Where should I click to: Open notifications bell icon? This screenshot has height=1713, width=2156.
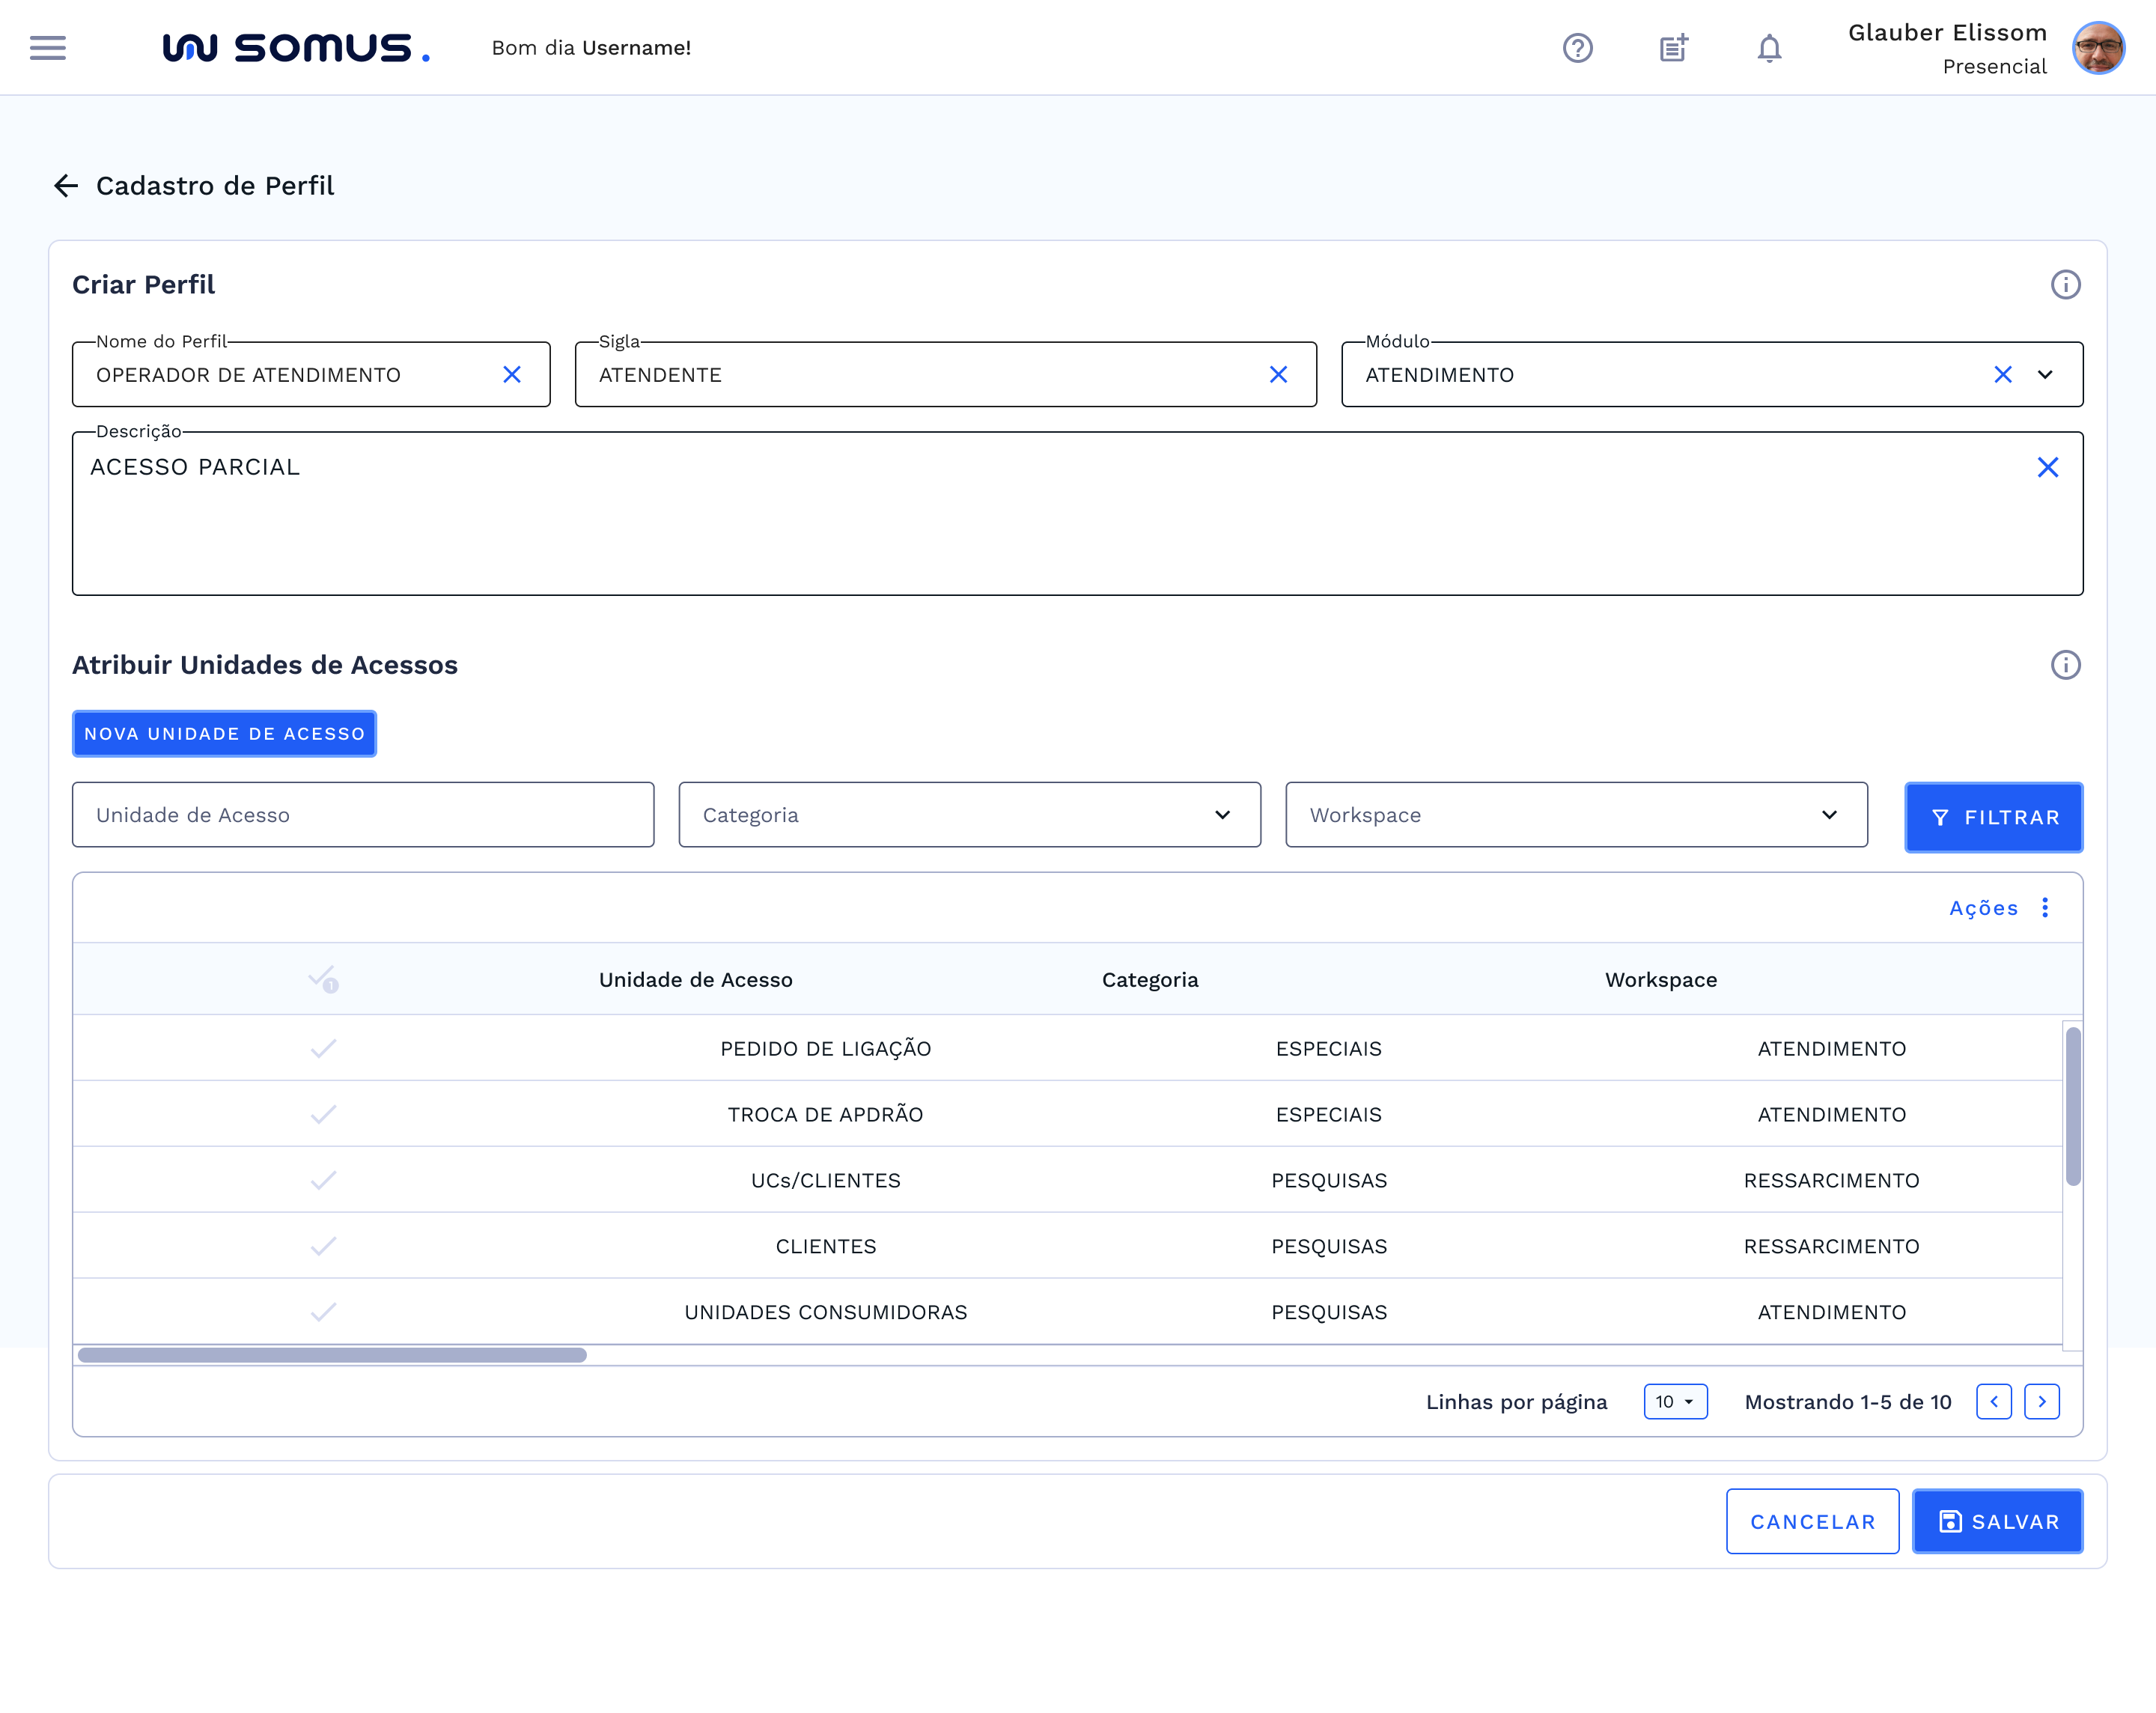coord(1769,48)
